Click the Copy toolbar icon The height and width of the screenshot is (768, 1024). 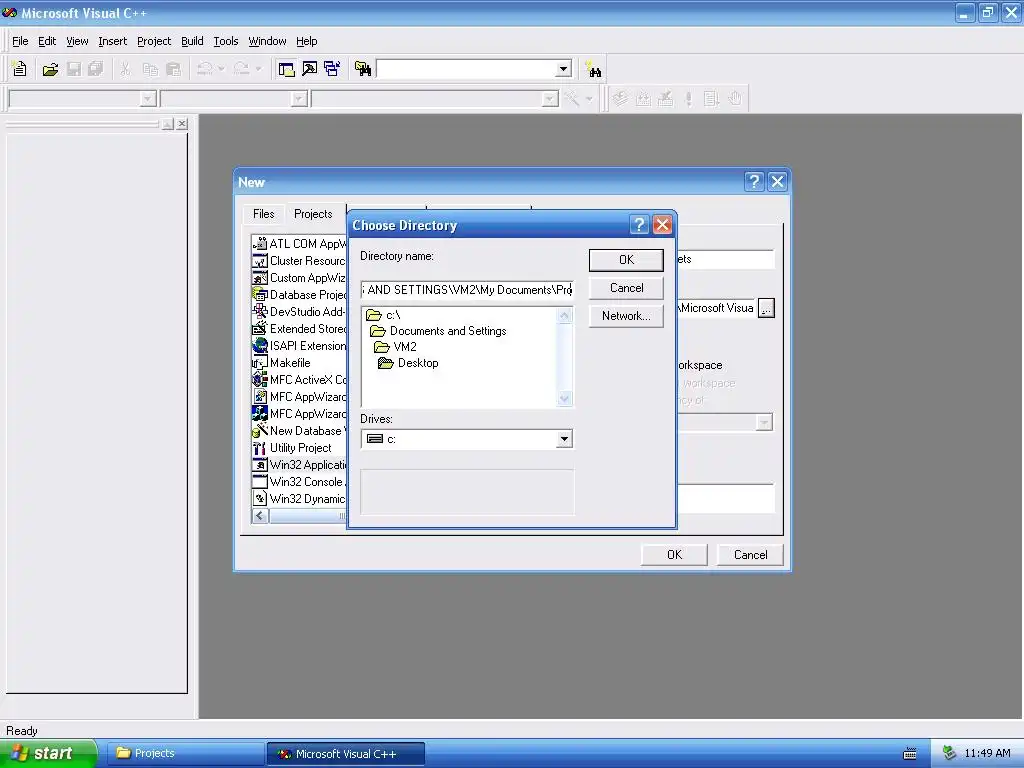click(x=150, y=69)
